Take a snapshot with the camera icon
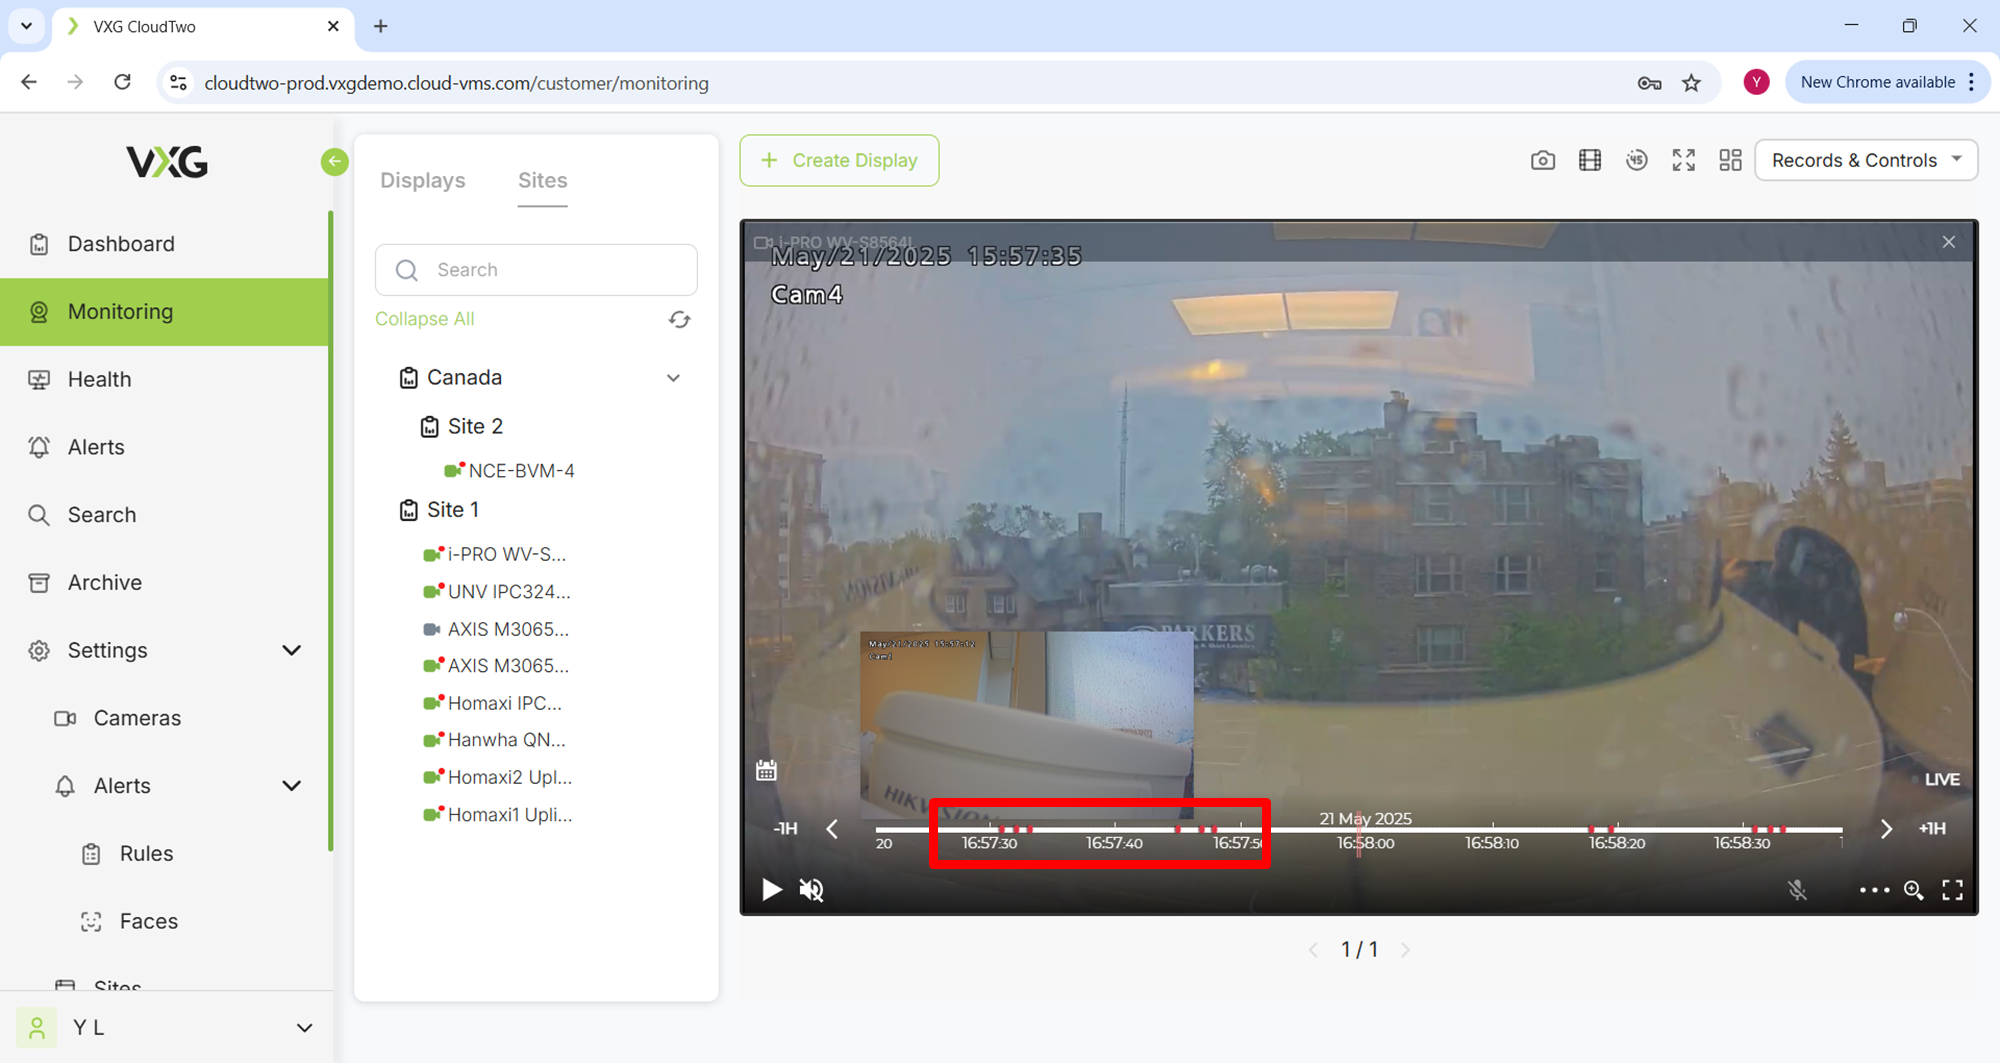 point(1542,160)
